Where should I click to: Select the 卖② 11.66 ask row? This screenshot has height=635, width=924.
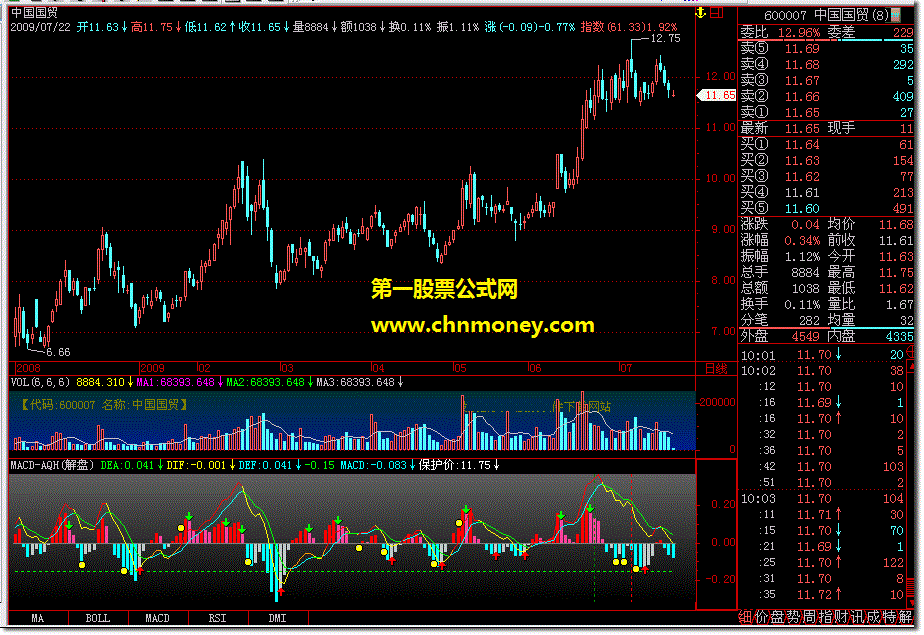pyautogui.click(x=826, y=96)
